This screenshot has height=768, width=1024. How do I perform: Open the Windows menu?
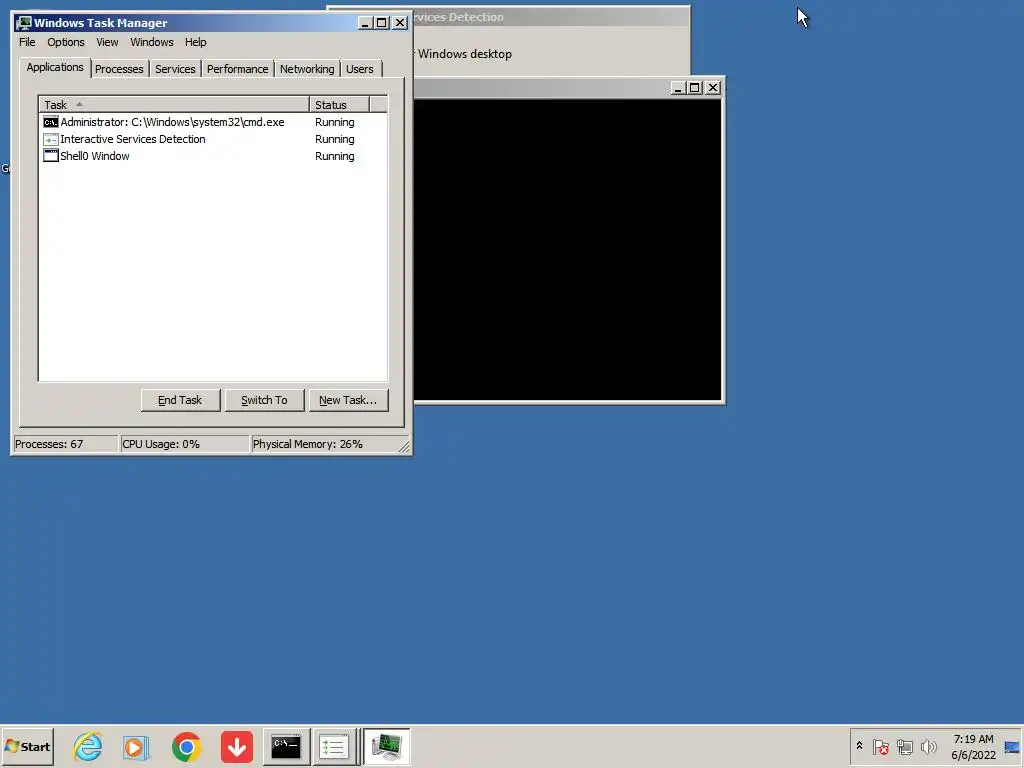tap(152, 42)
